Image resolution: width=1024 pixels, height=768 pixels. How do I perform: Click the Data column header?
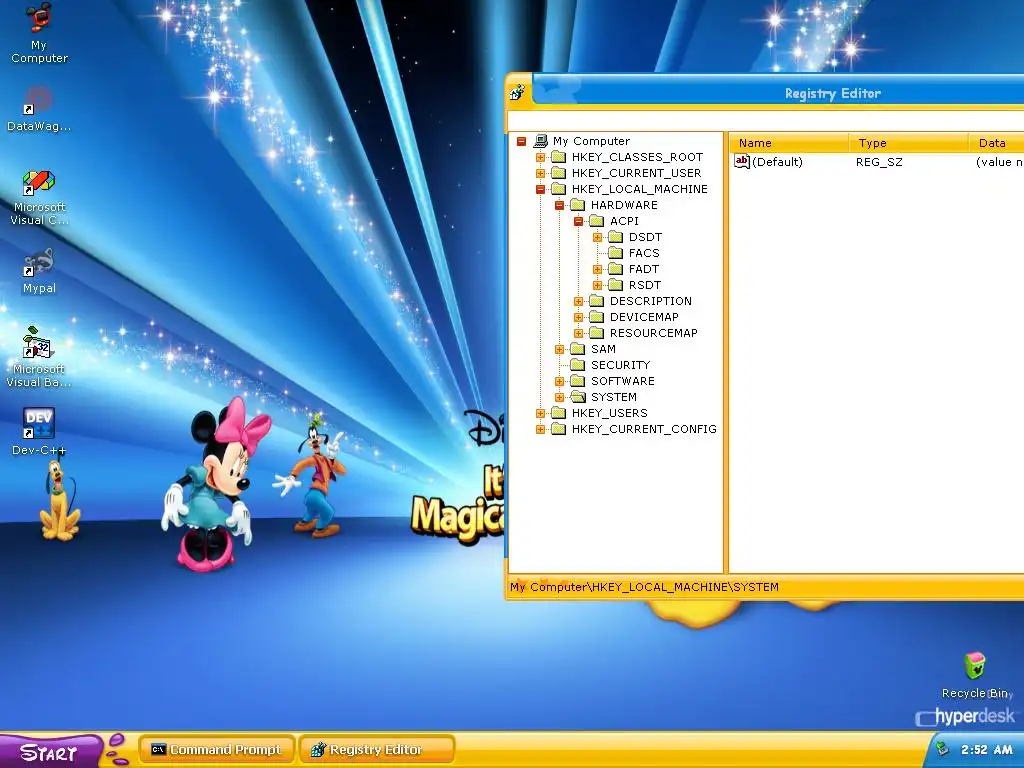click(997, 142)
